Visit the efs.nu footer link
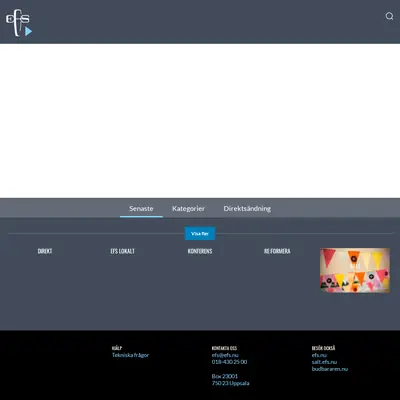 point(319,355)
